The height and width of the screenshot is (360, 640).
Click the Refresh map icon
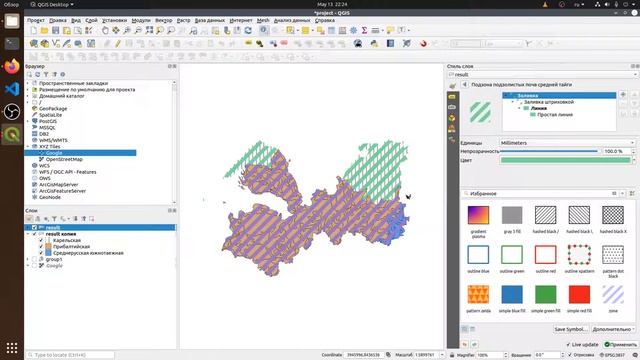[x=248, y=31]
